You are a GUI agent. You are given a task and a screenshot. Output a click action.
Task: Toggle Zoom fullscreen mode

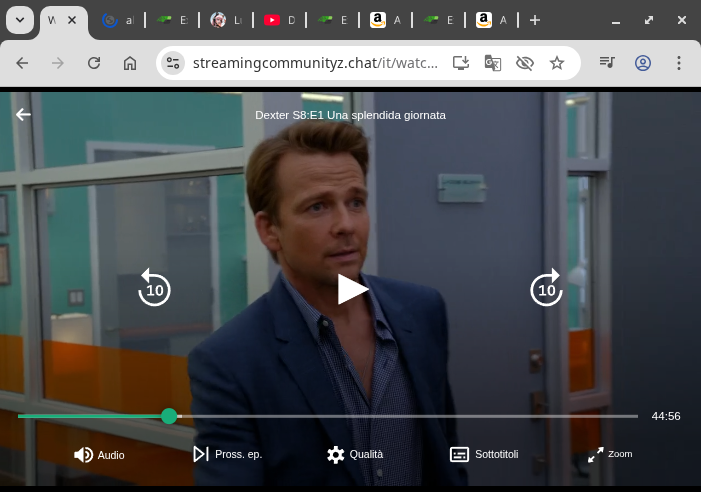pos(610,454)
